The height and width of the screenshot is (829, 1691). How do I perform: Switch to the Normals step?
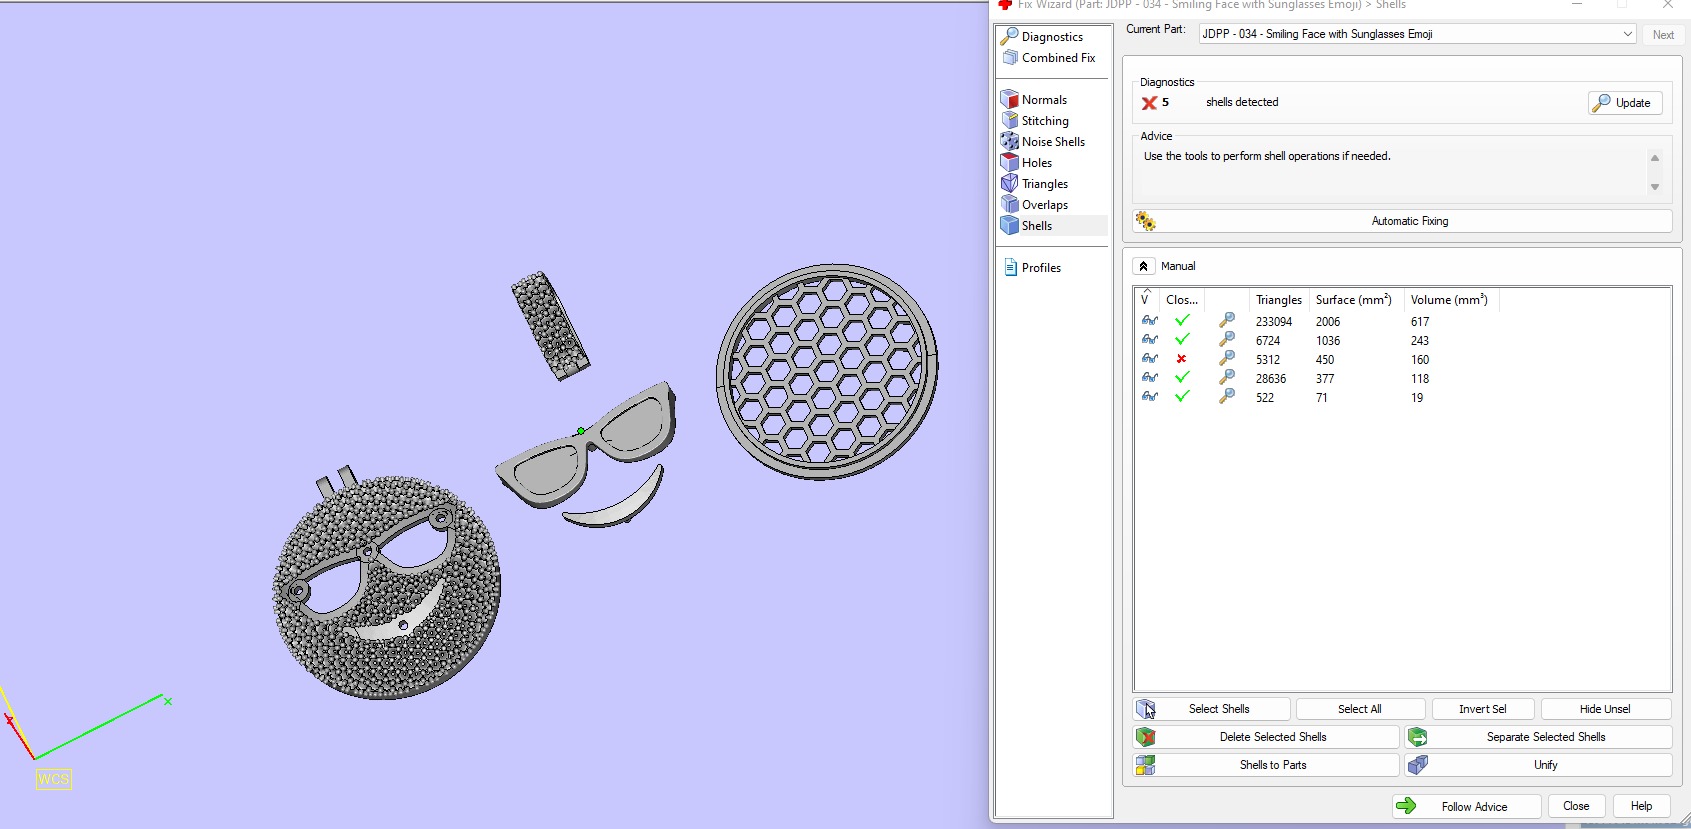[x=1043, y=100]
